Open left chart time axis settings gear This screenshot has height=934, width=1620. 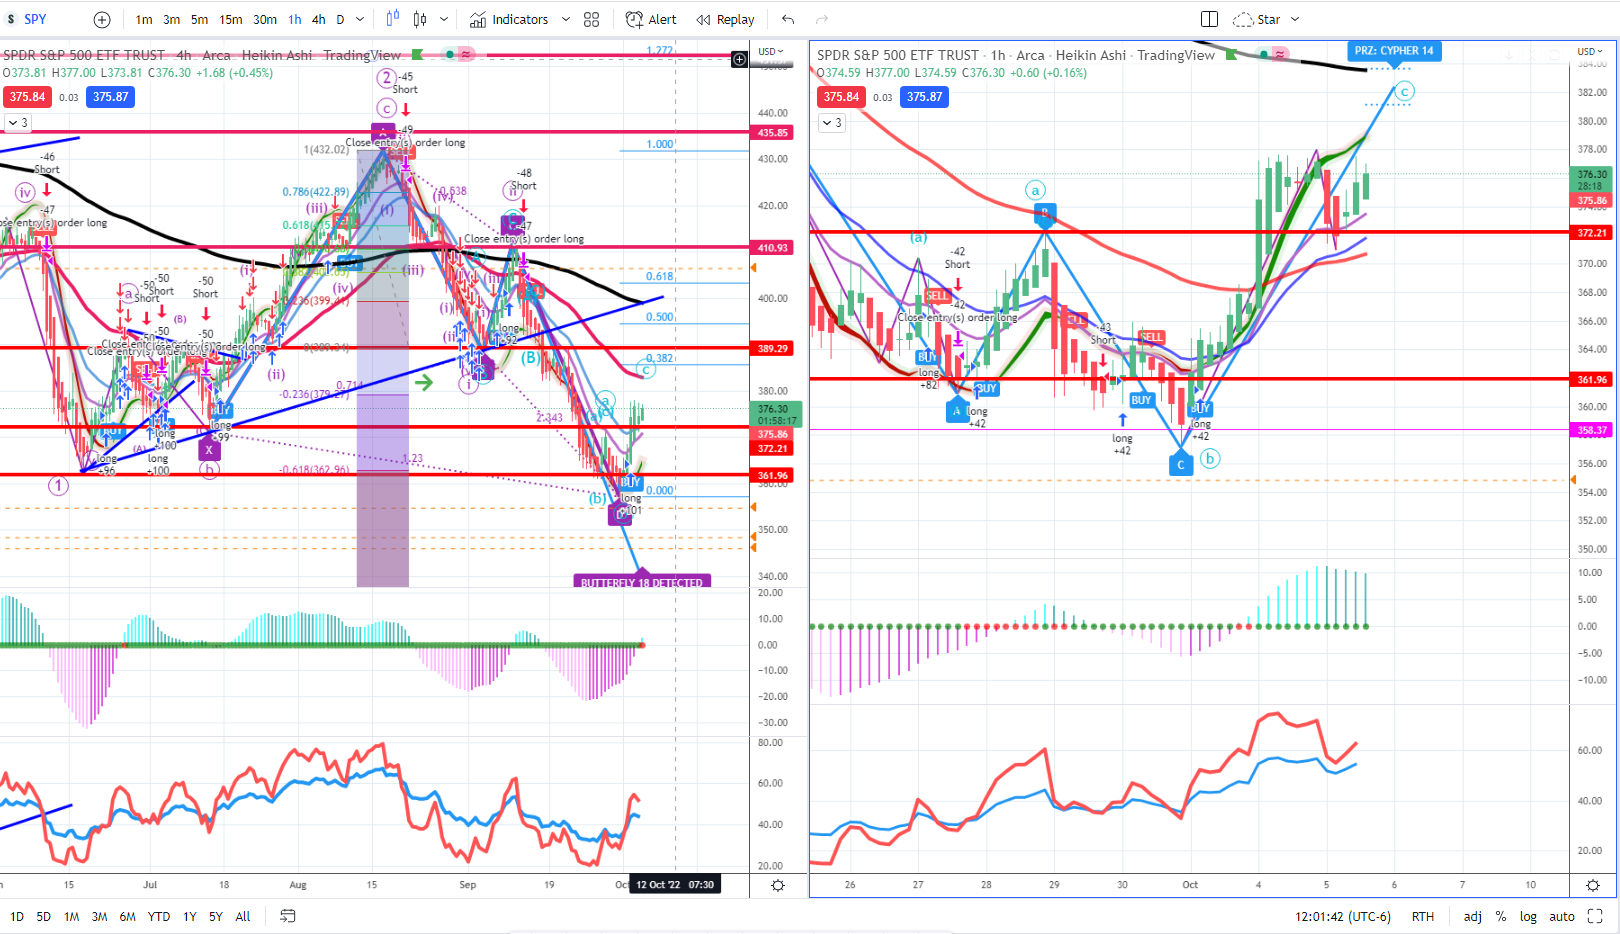[x=778, y=885]
